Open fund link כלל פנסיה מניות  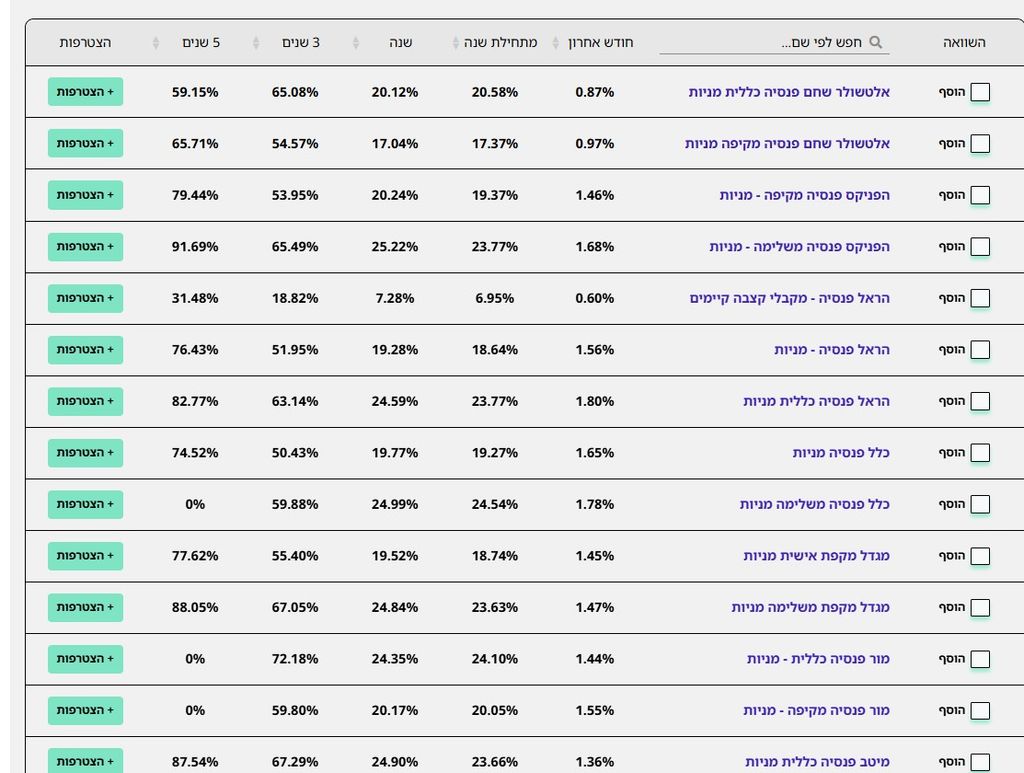click(841, 452)
